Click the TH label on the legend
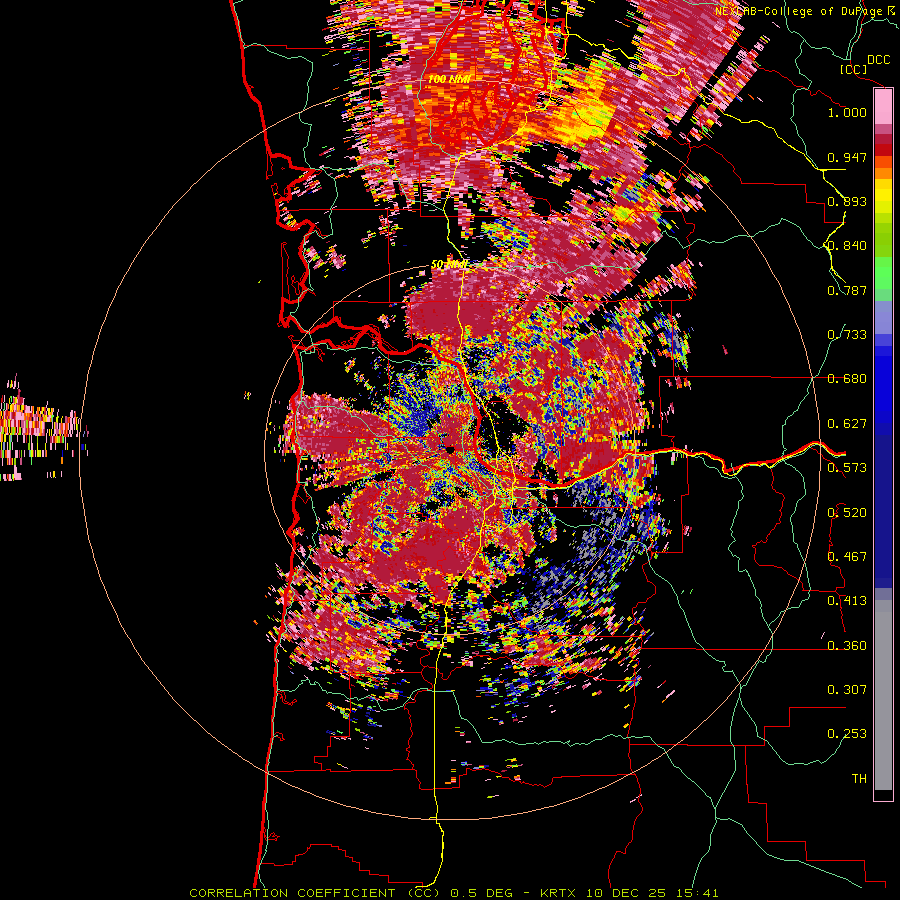 pos(859,779)
